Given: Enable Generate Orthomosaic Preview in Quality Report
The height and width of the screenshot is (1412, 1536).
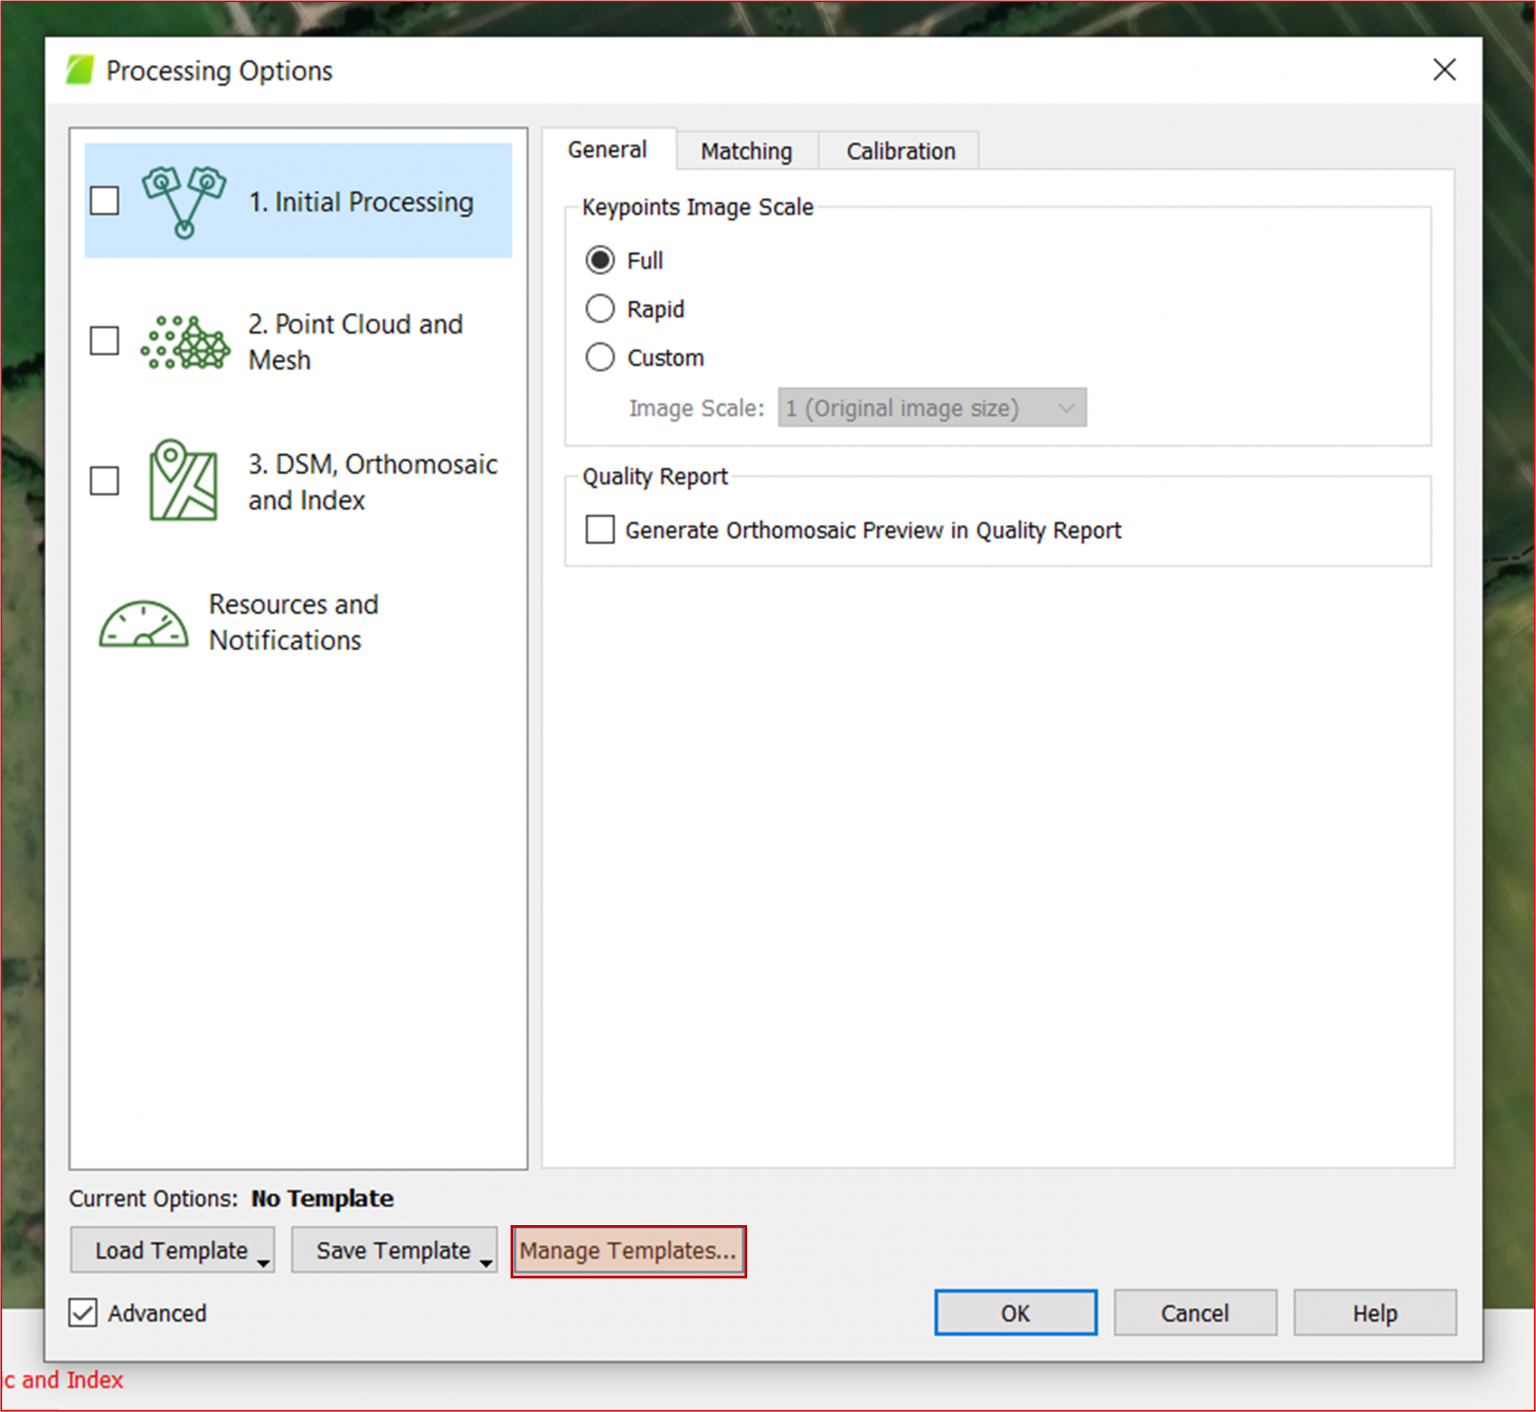Looking at the screenshot, I should click(600, 530).
